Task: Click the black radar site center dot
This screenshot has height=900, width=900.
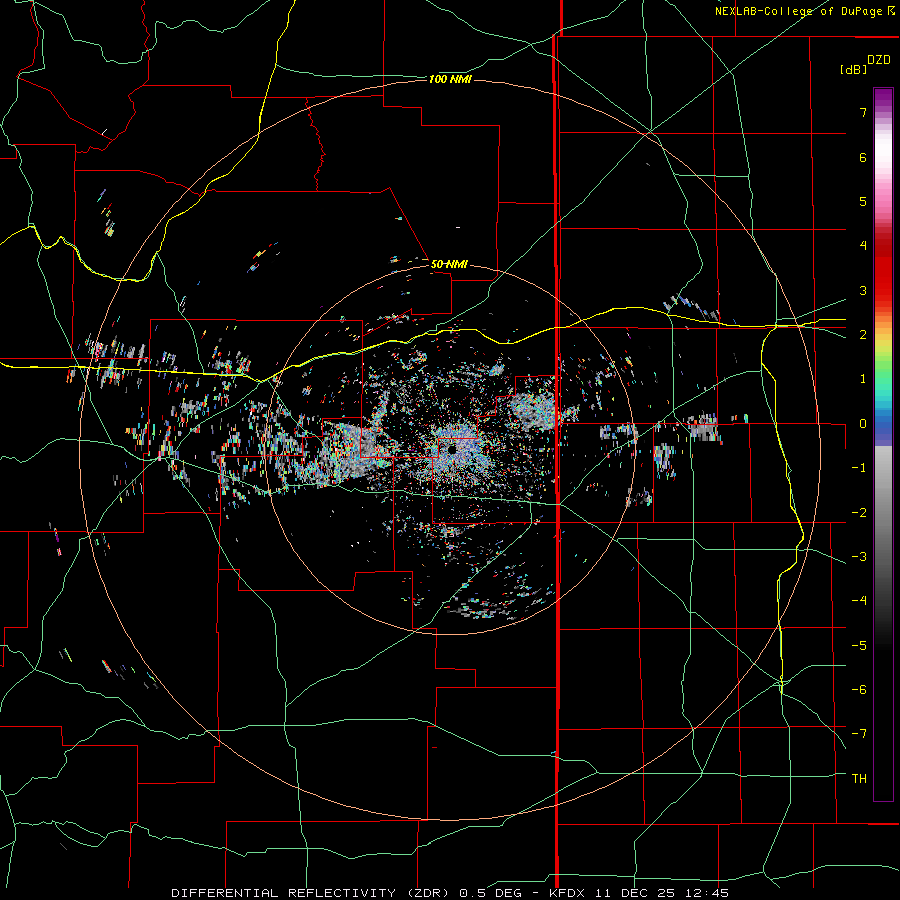Action: (452, 449)
